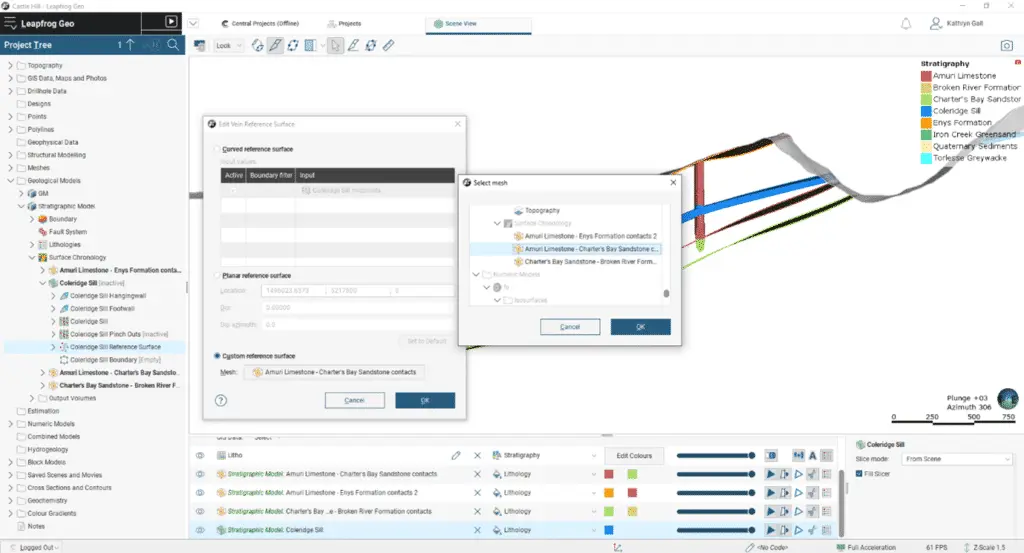
Task: Click the globe view orientation icon
Action: click(x=1007, y=398)
